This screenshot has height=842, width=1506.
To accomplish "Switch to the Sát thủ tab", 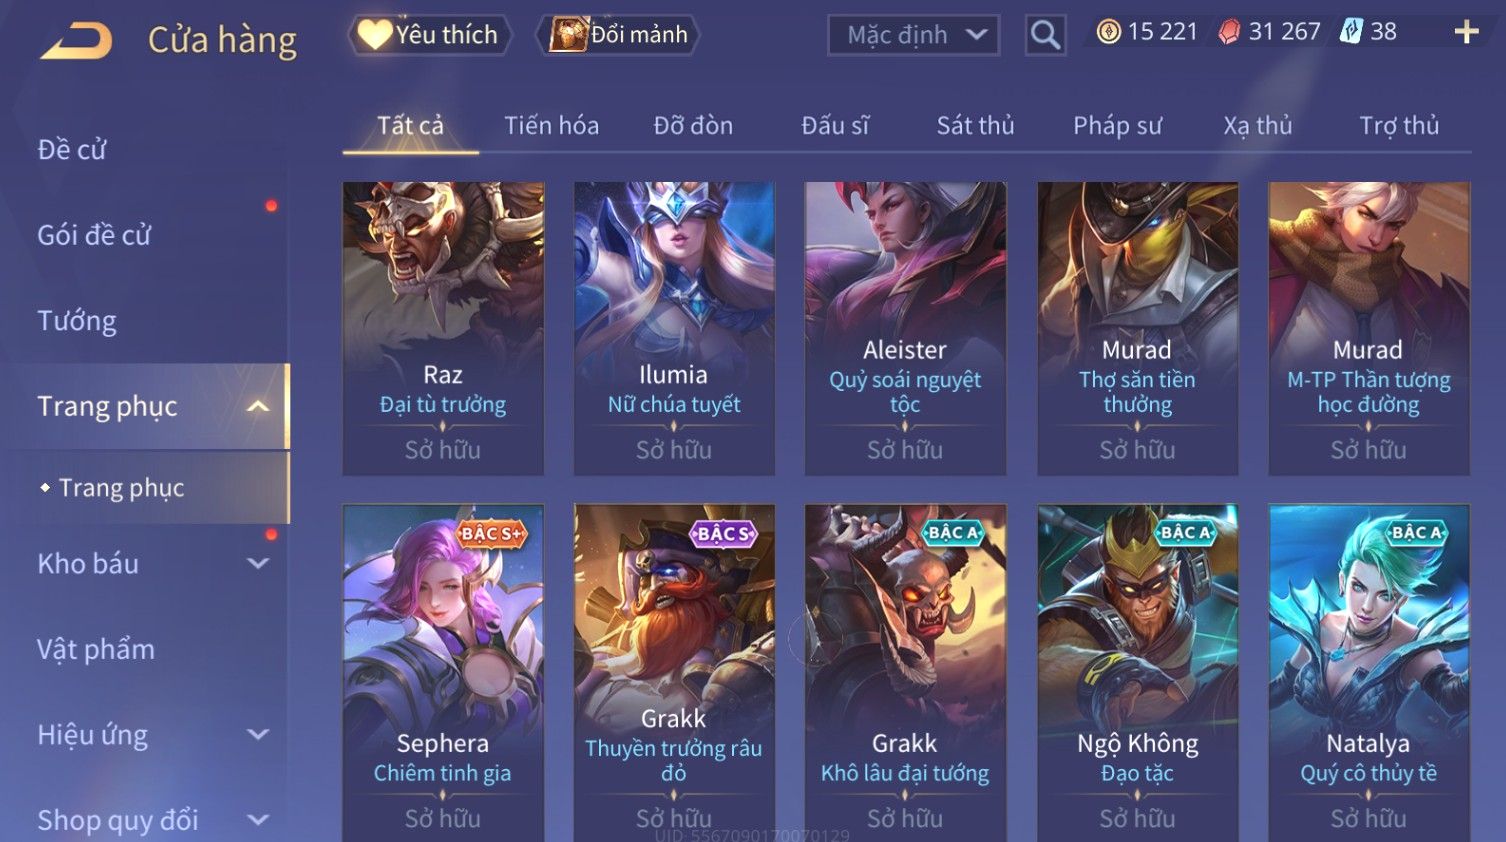I will tap(975, 125).
